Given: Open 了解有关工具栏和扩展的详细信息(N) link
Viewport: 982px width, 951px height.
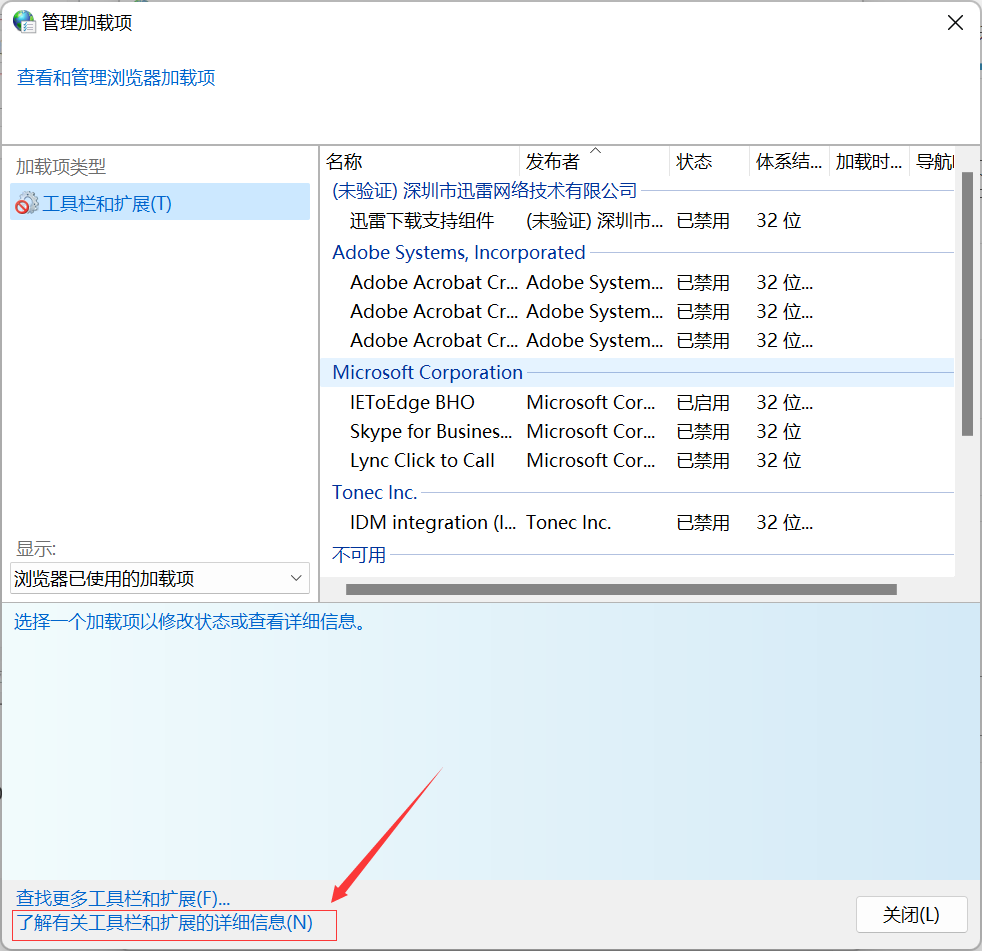Looking at the screenshot, I should click(165, 924).
